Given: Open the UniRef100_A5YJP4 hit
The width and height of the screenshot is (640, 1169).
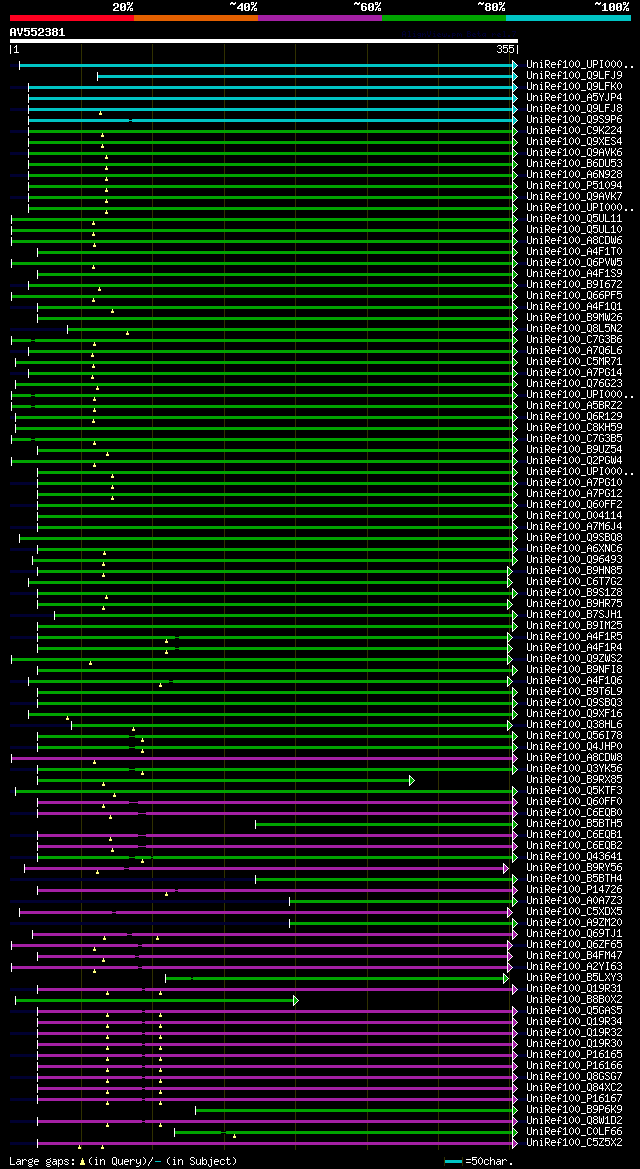Looking at the screenshot, I should pyautogui.click(x=574, y=98).
